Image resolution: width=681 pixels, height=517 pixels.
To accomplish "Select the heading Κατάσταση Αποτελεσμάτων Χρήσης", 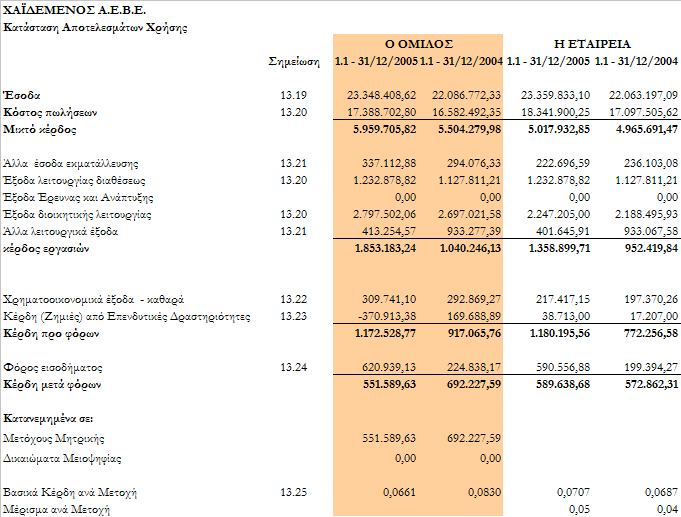I will click(x=95, y=27).
